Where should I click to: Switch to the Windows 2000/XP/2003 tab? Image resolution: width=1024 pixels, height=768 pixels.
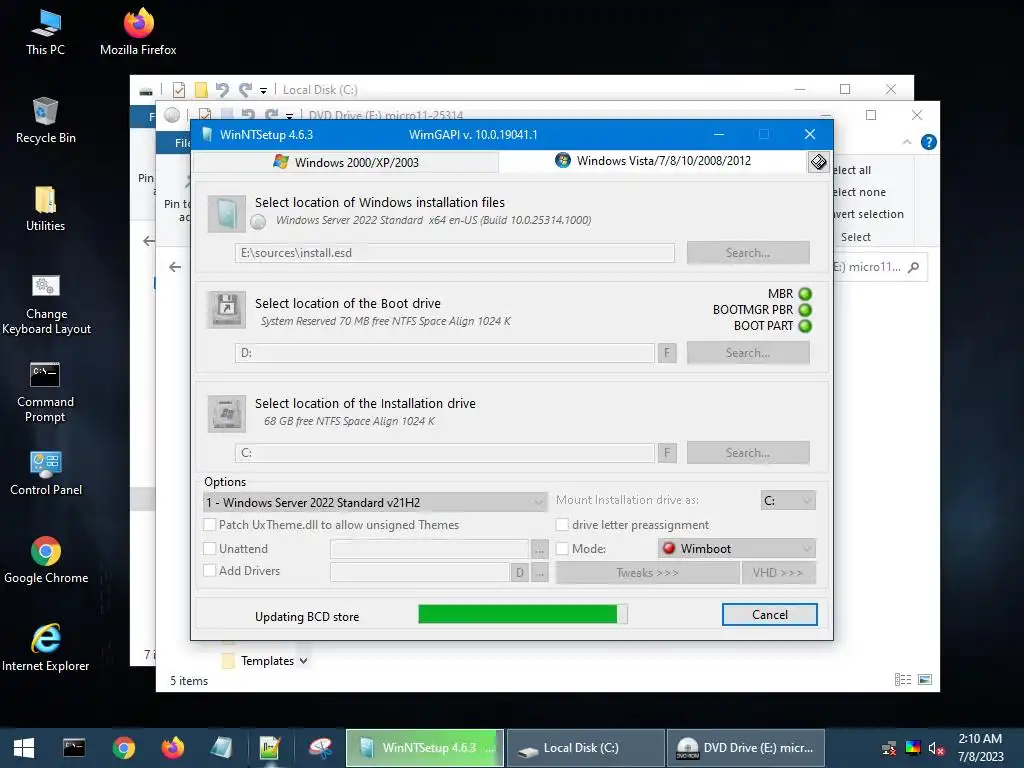[x=346, y=162]
